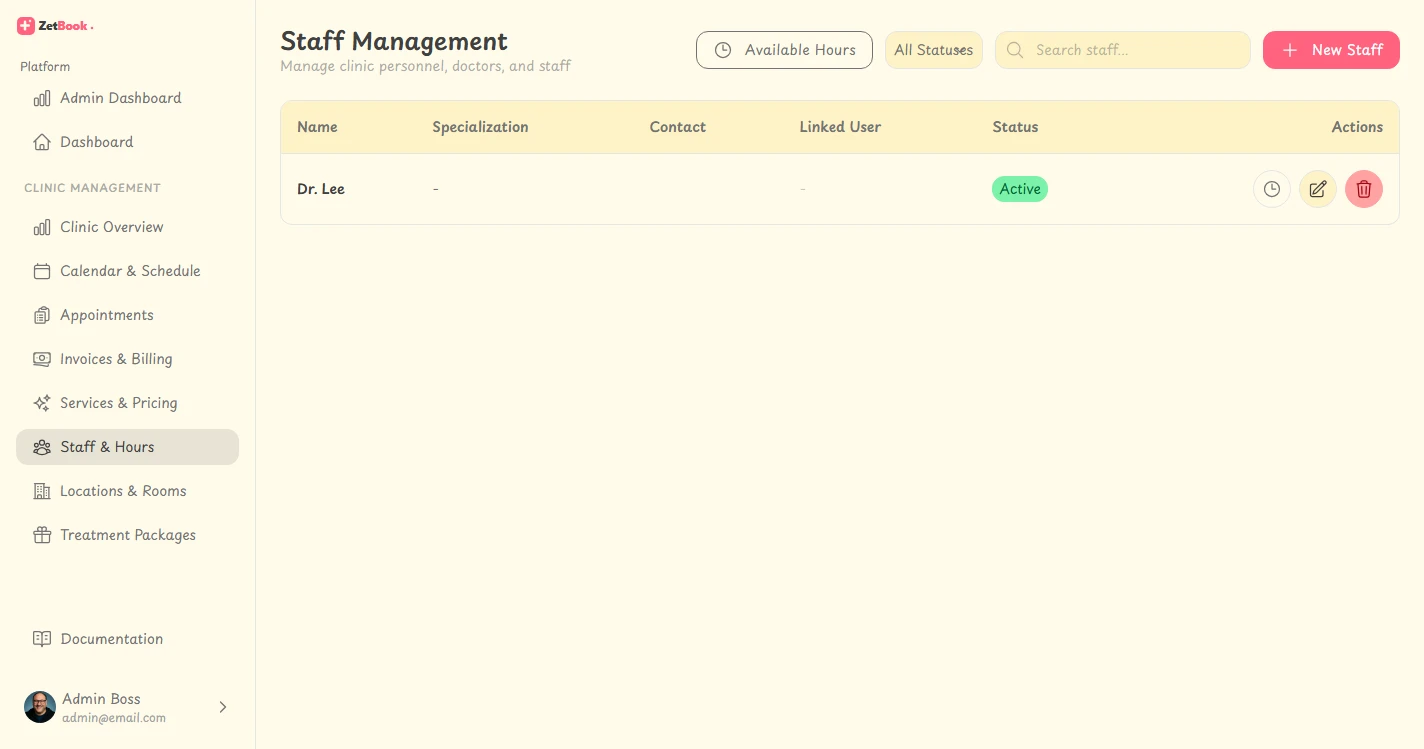The height and width of the screenshot is (749, 1424).
Task: Go to Dashboard home item
Action: [127, 142]
